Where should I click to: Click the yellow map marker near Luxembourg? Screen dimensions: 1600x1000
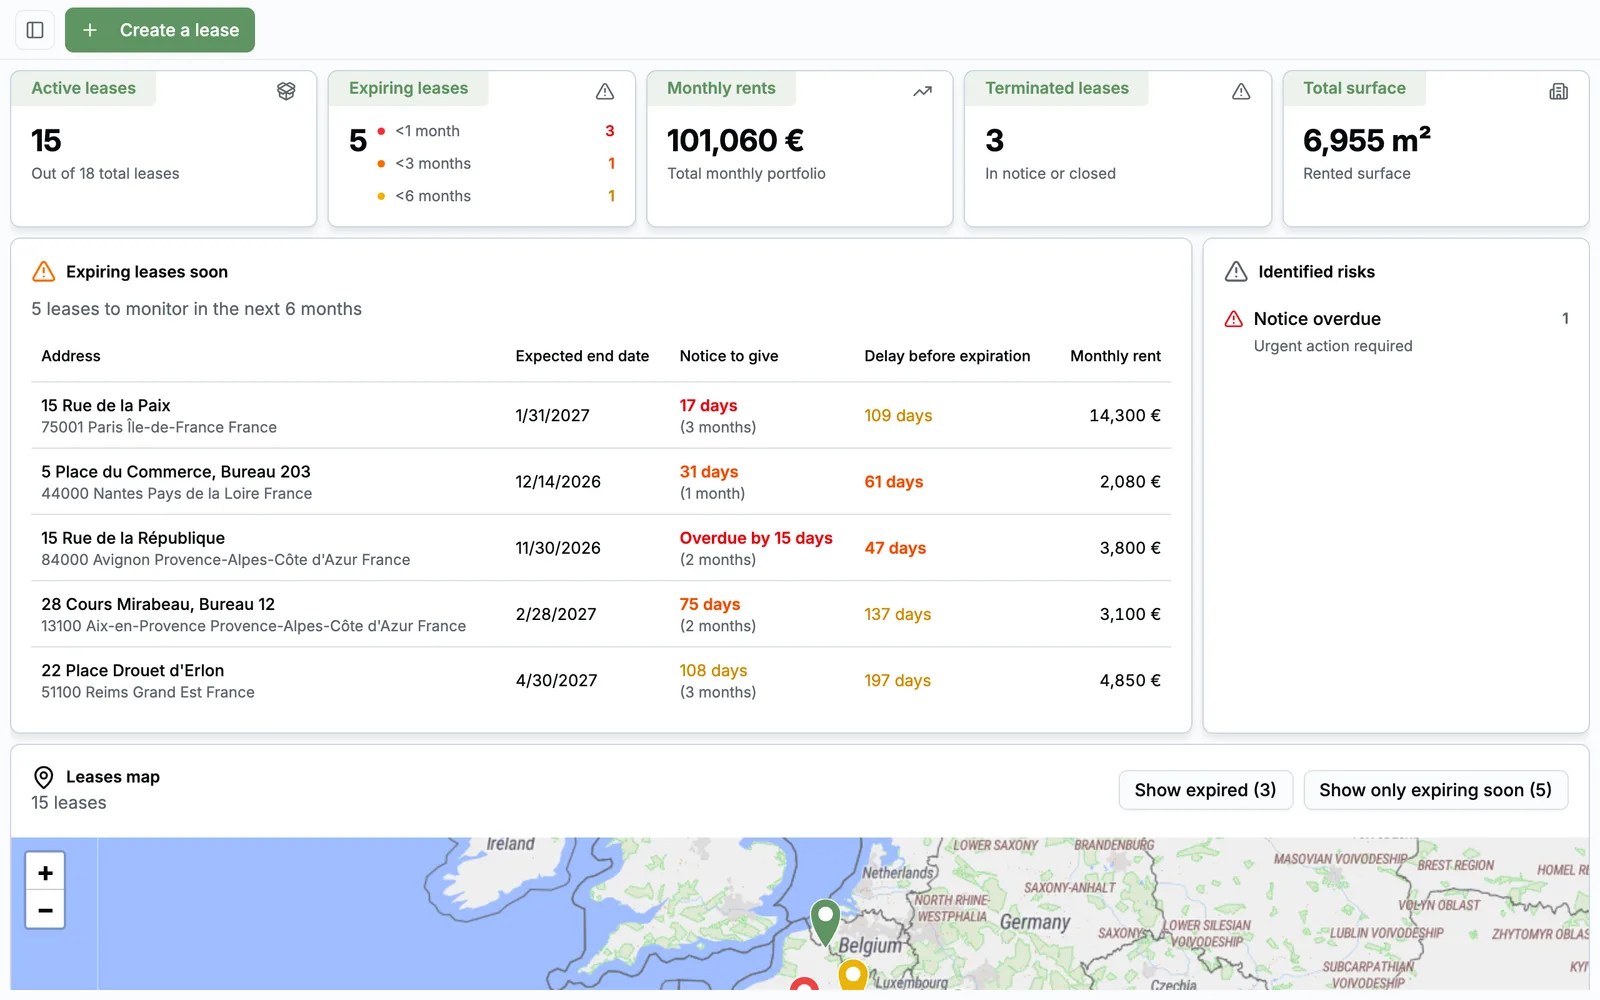pyautogui.click(x=853, y=975)
